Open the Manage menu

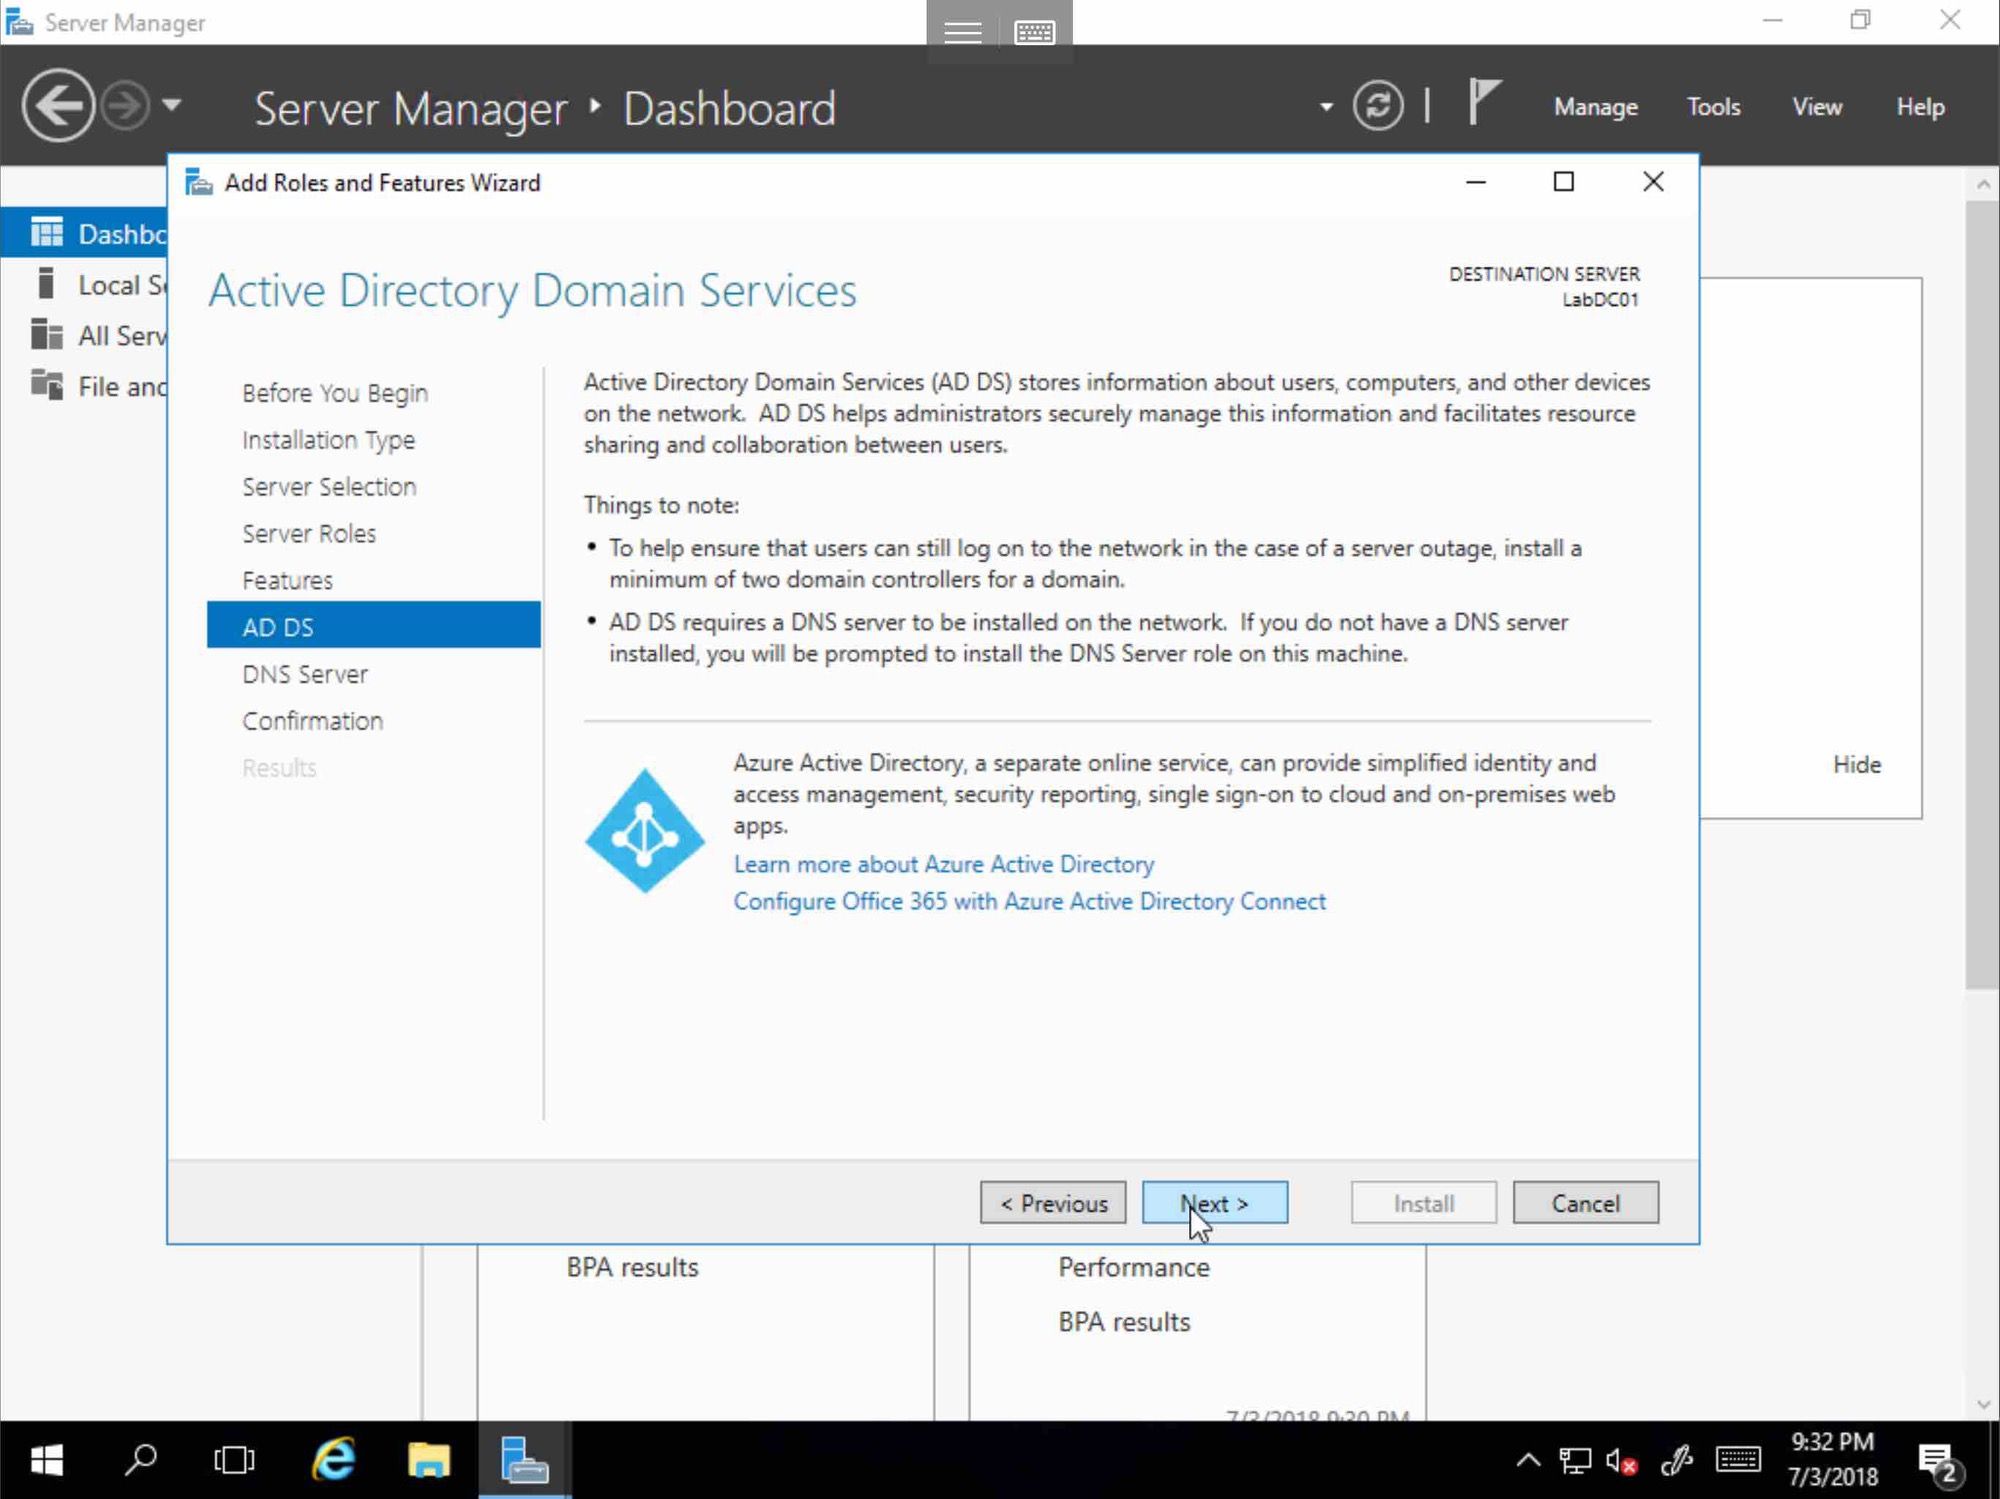[1595, 107]
